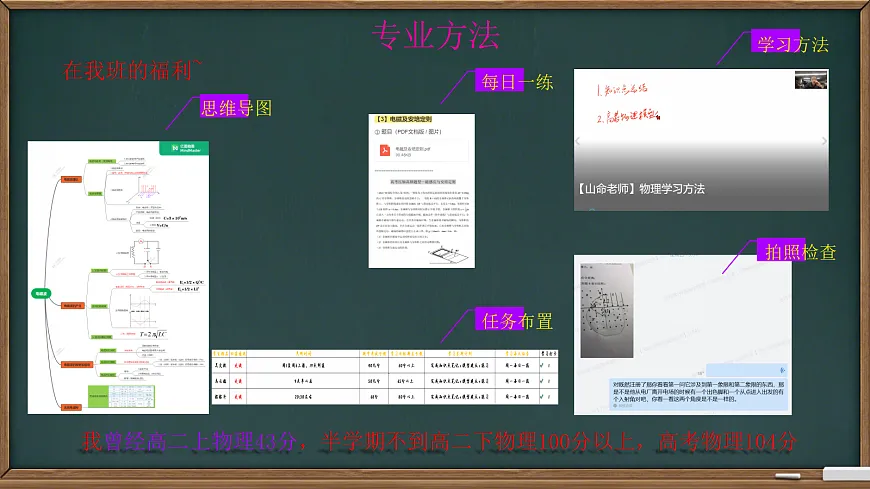Click the yellow header row of the task table
This screenshot has width=870, height=489.
click(x=385, y=354)
